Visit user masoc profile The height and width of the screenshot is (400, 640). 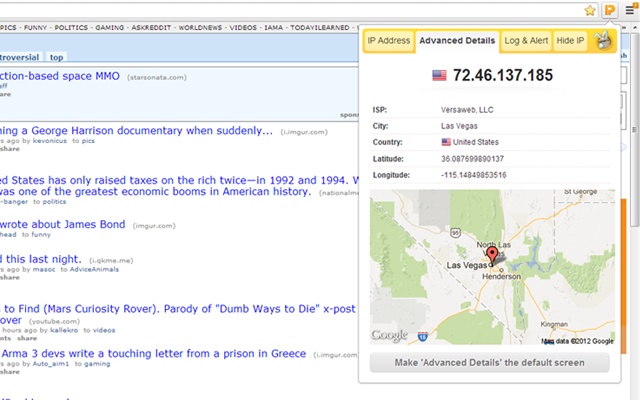[x=44, y=269]
